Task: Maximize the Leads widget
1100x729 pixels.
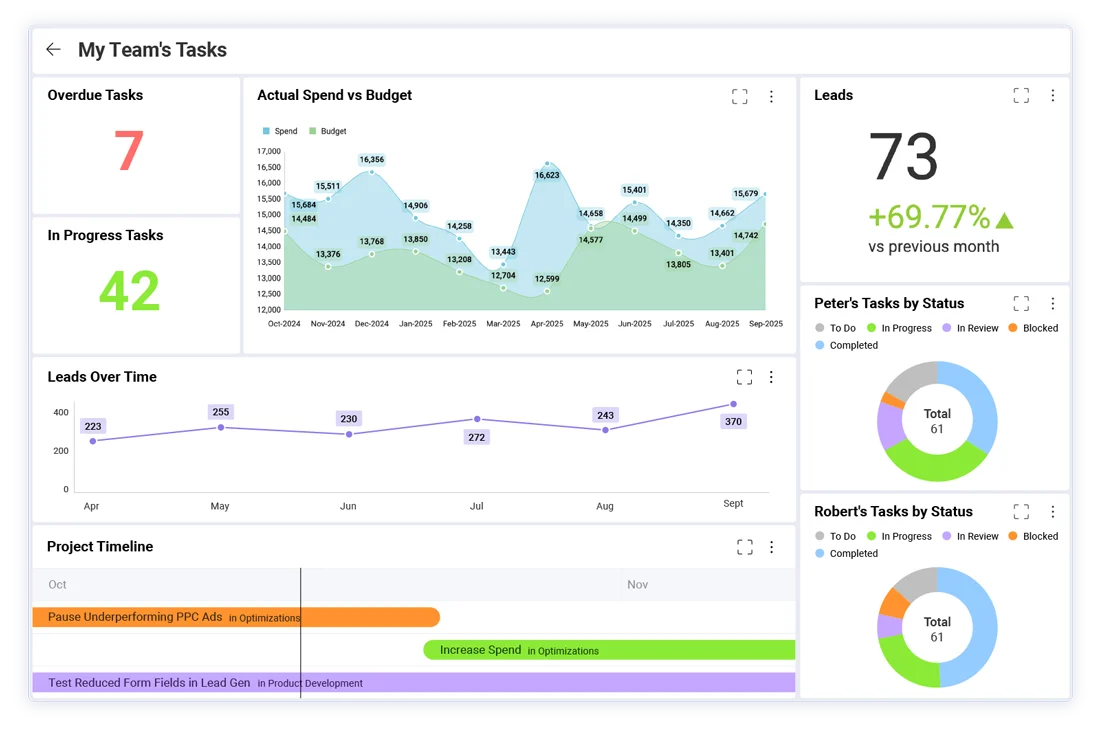Action: pyautogui.click(x=1020, y=96)
